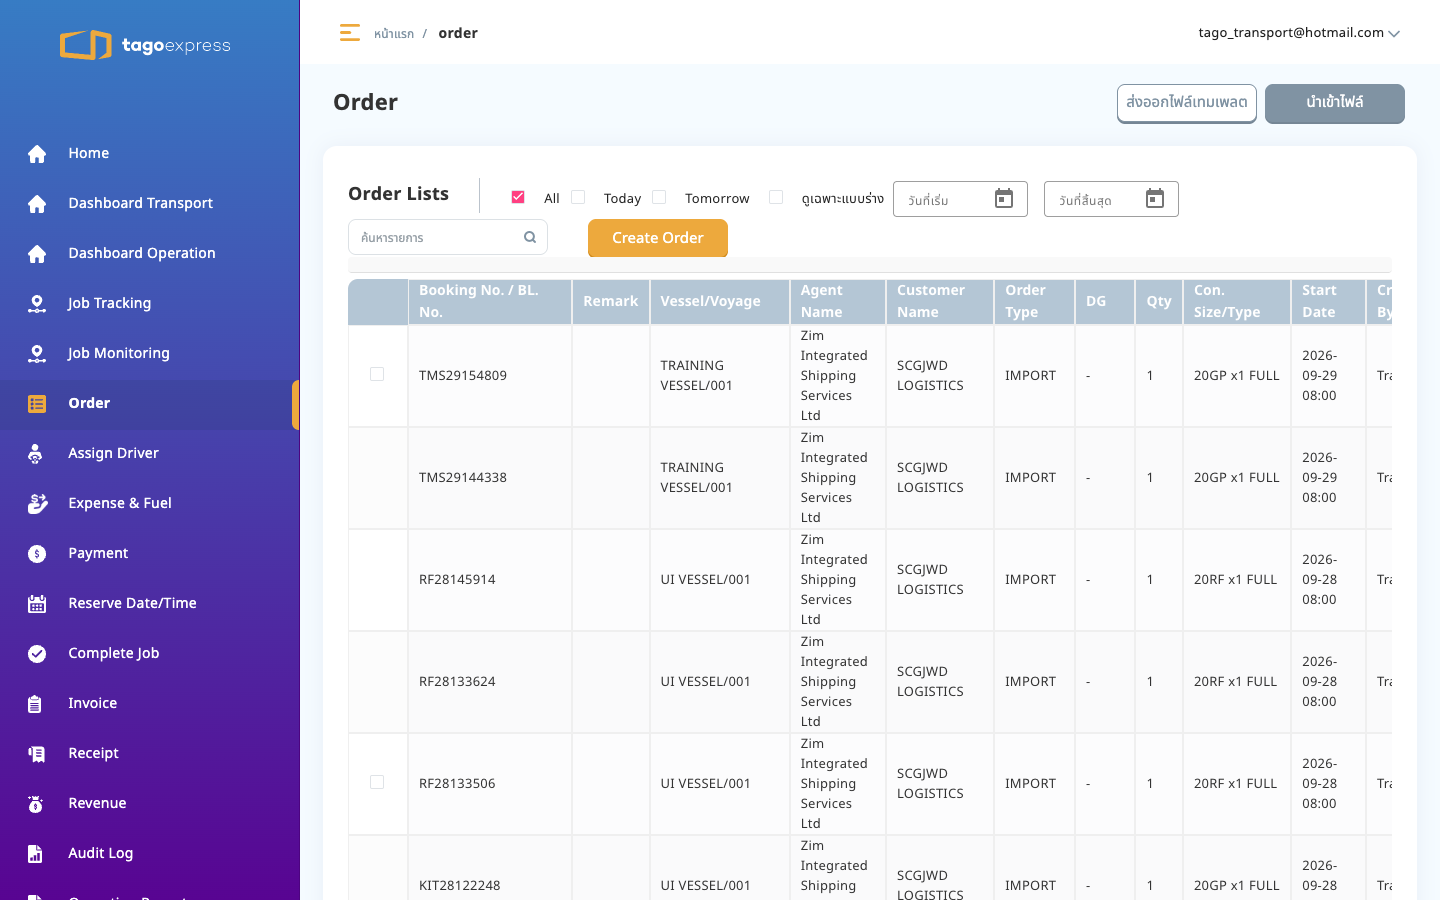Click the วันที่เริ่ม start date field
The width and height of the screenshot is (1440, 900).
[x=960, y=199]
